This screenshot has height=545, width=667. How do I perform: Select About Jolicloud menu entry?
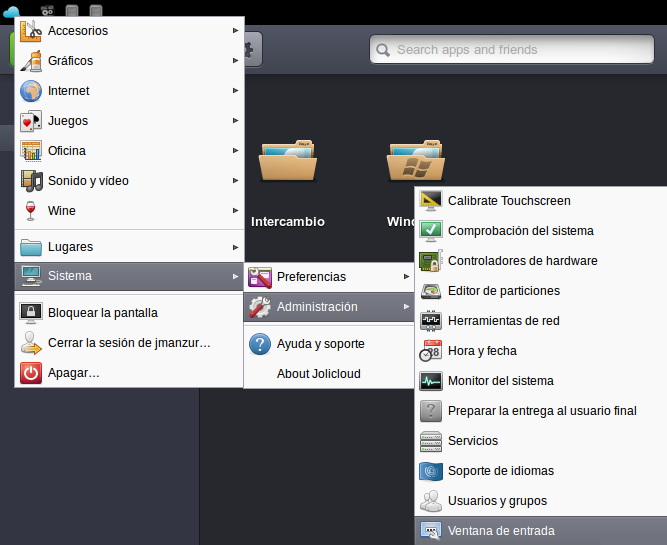[329, 374]
